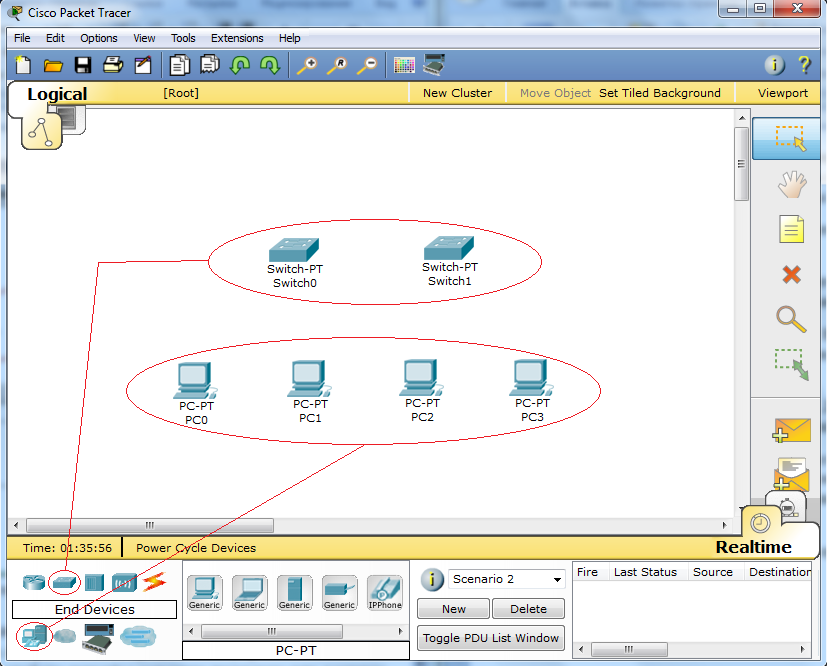The image size is (827, 666).
Task: Pick the IPPhone device
Action: pyautogui.click(x=384, y=593)
